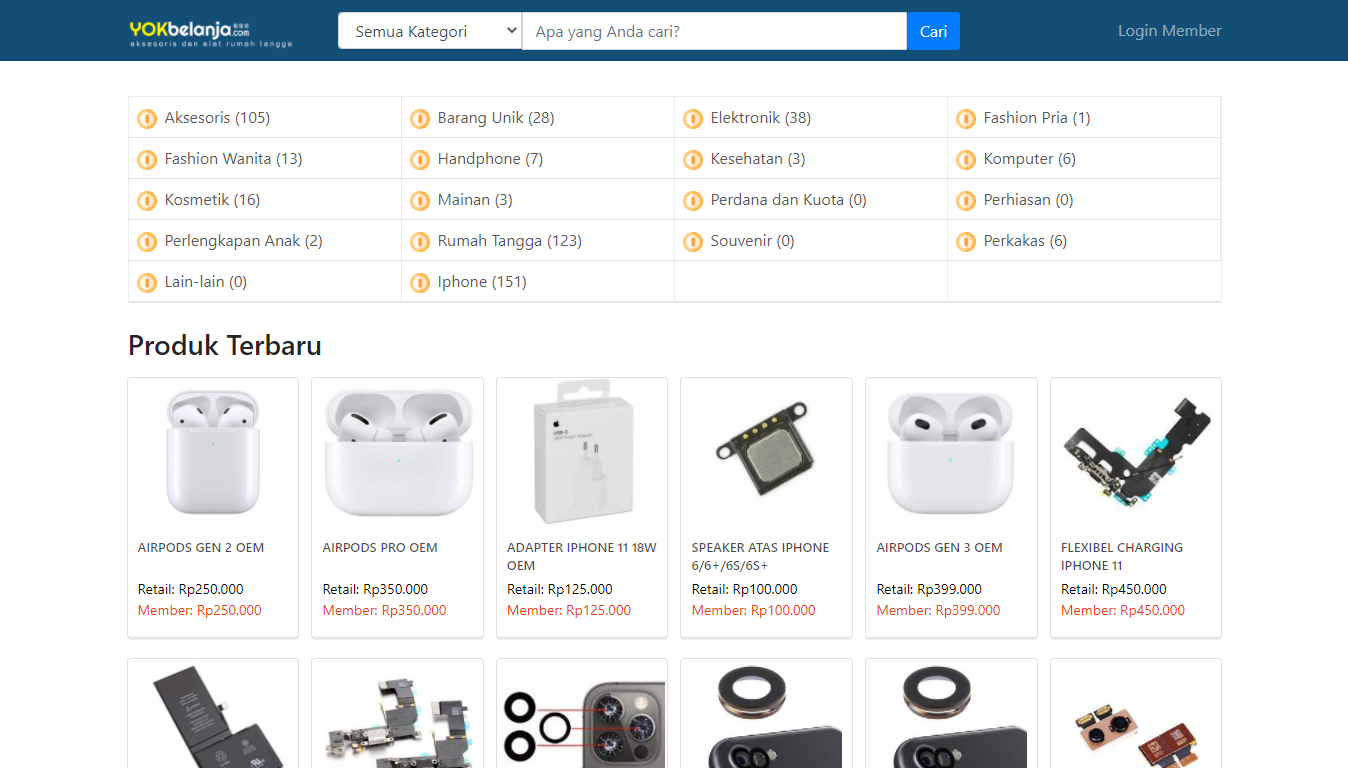1348x768 pixels.
Task: Open the Speaker Atas iPhone product image
Action: pos(766,454)
